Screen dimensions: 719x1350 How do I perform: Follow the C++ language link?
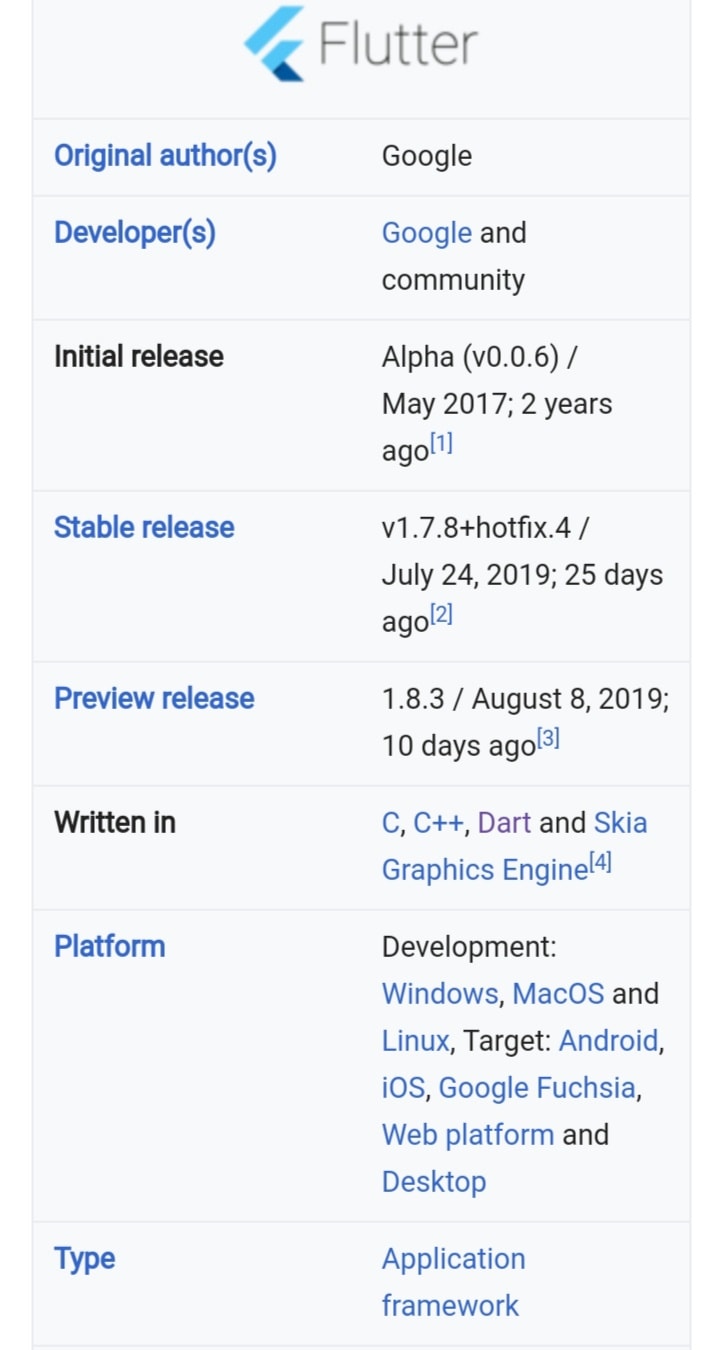pos(438,823)
